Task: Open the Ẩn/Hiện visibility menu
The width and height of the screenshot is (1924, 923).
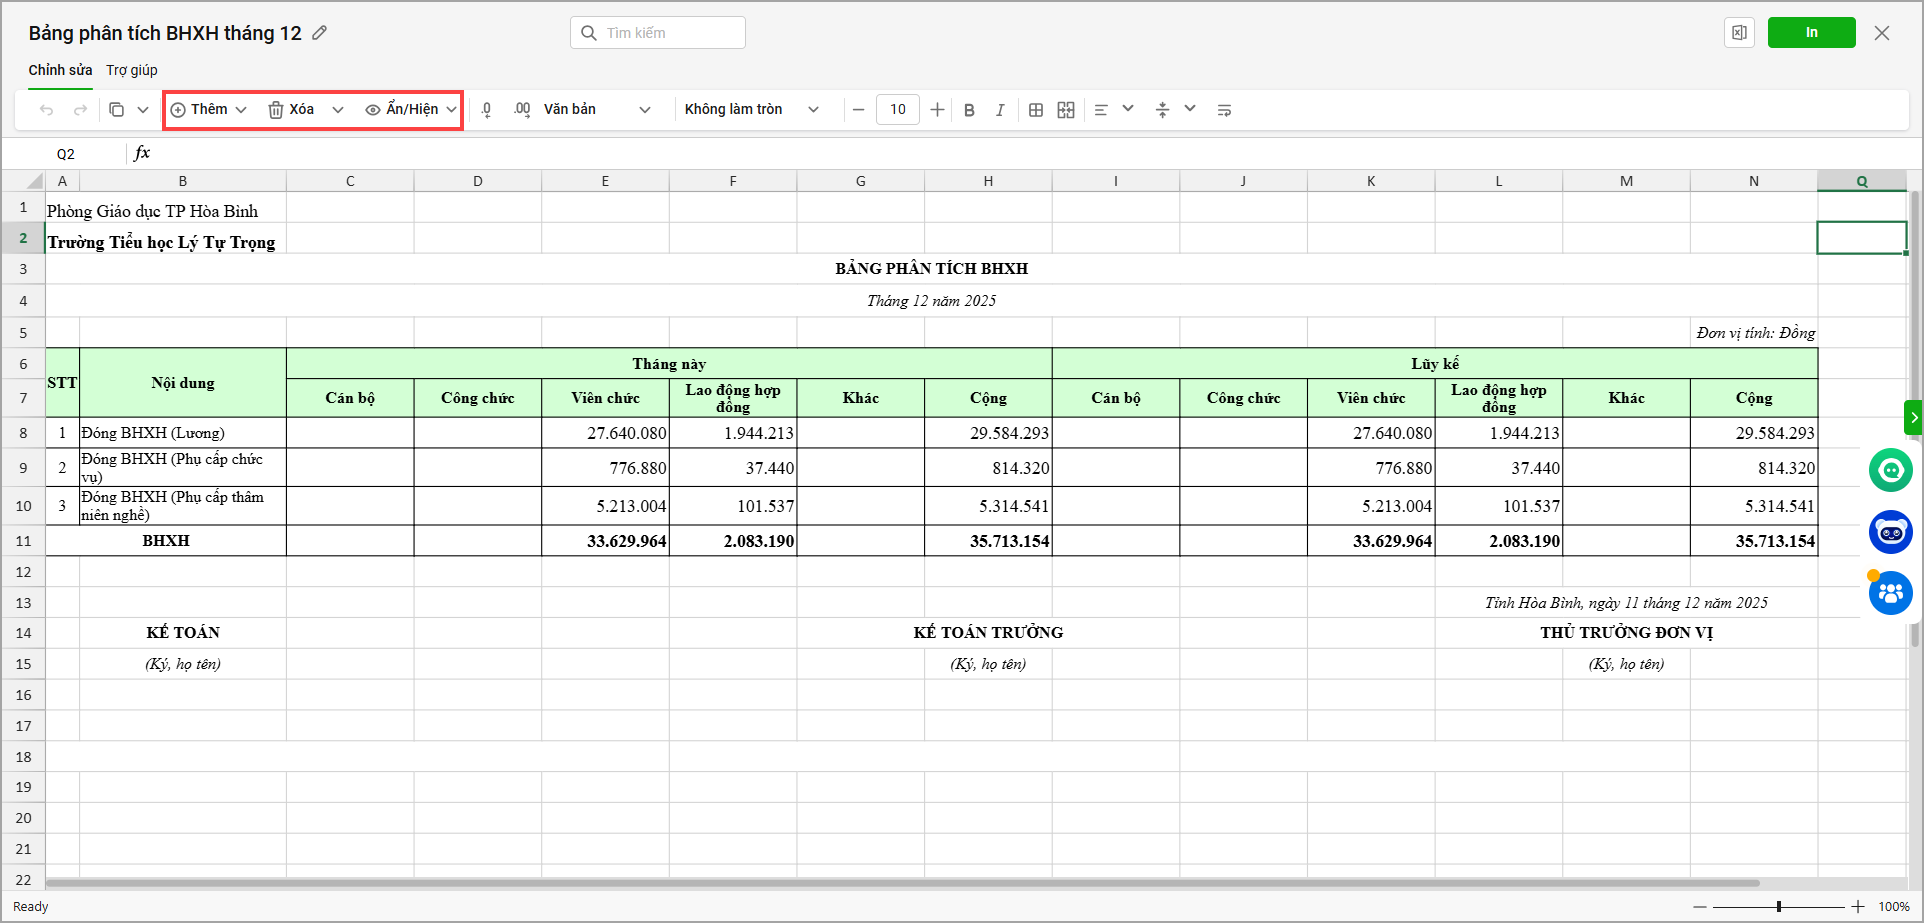Action: 411,110
